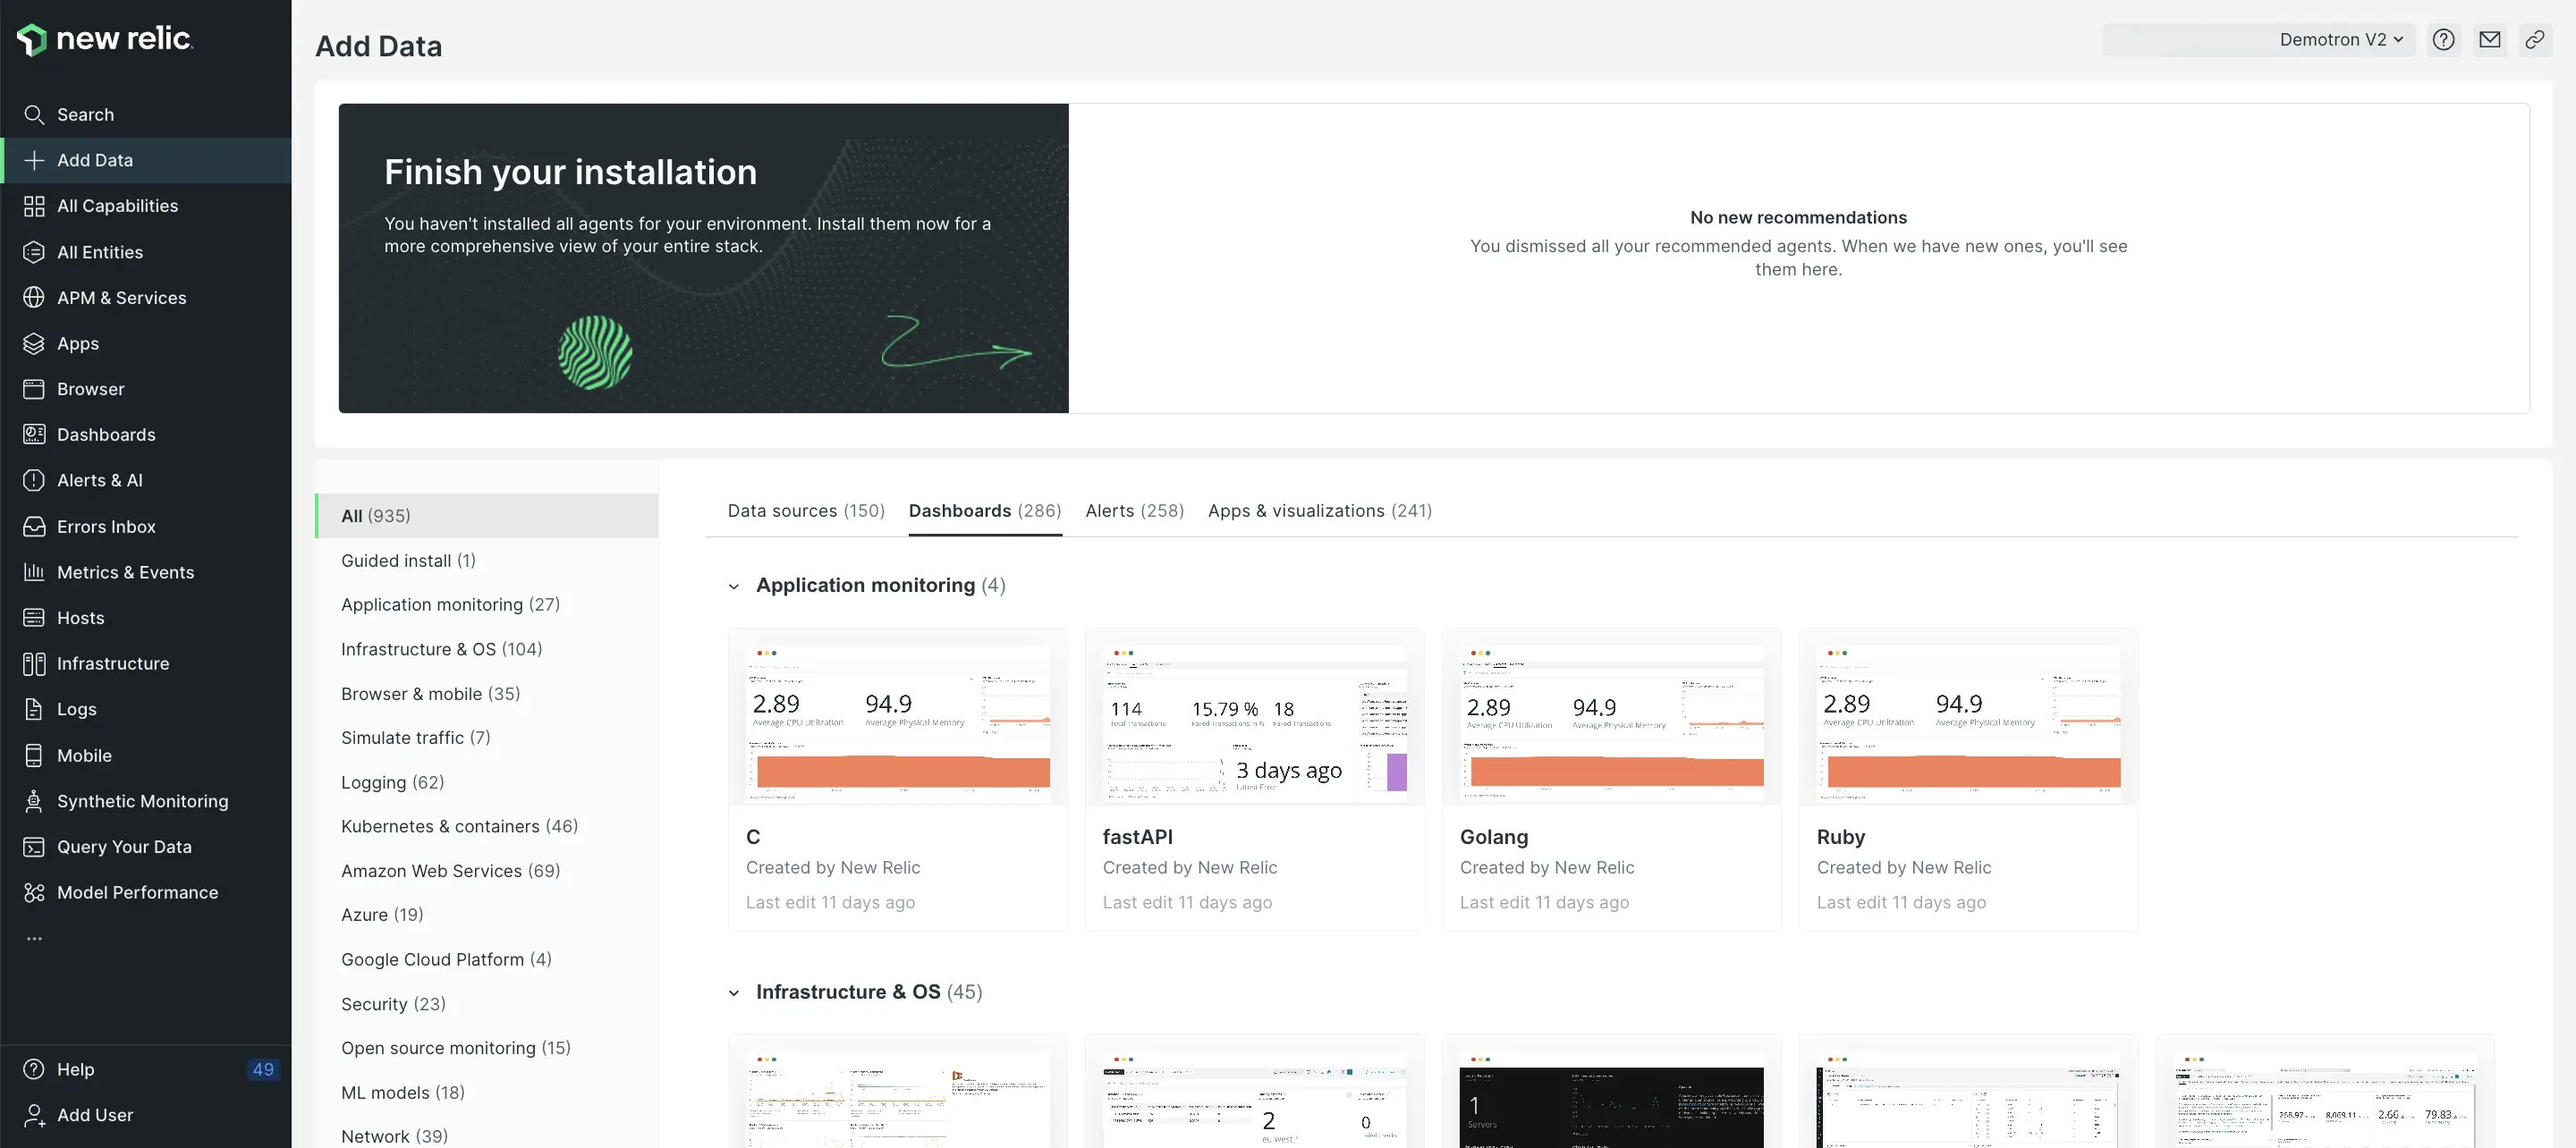Click the Kubernetes & containers (46) filter
The height and width of the screenshot is (1148, 2576).
tap(460, 826)
